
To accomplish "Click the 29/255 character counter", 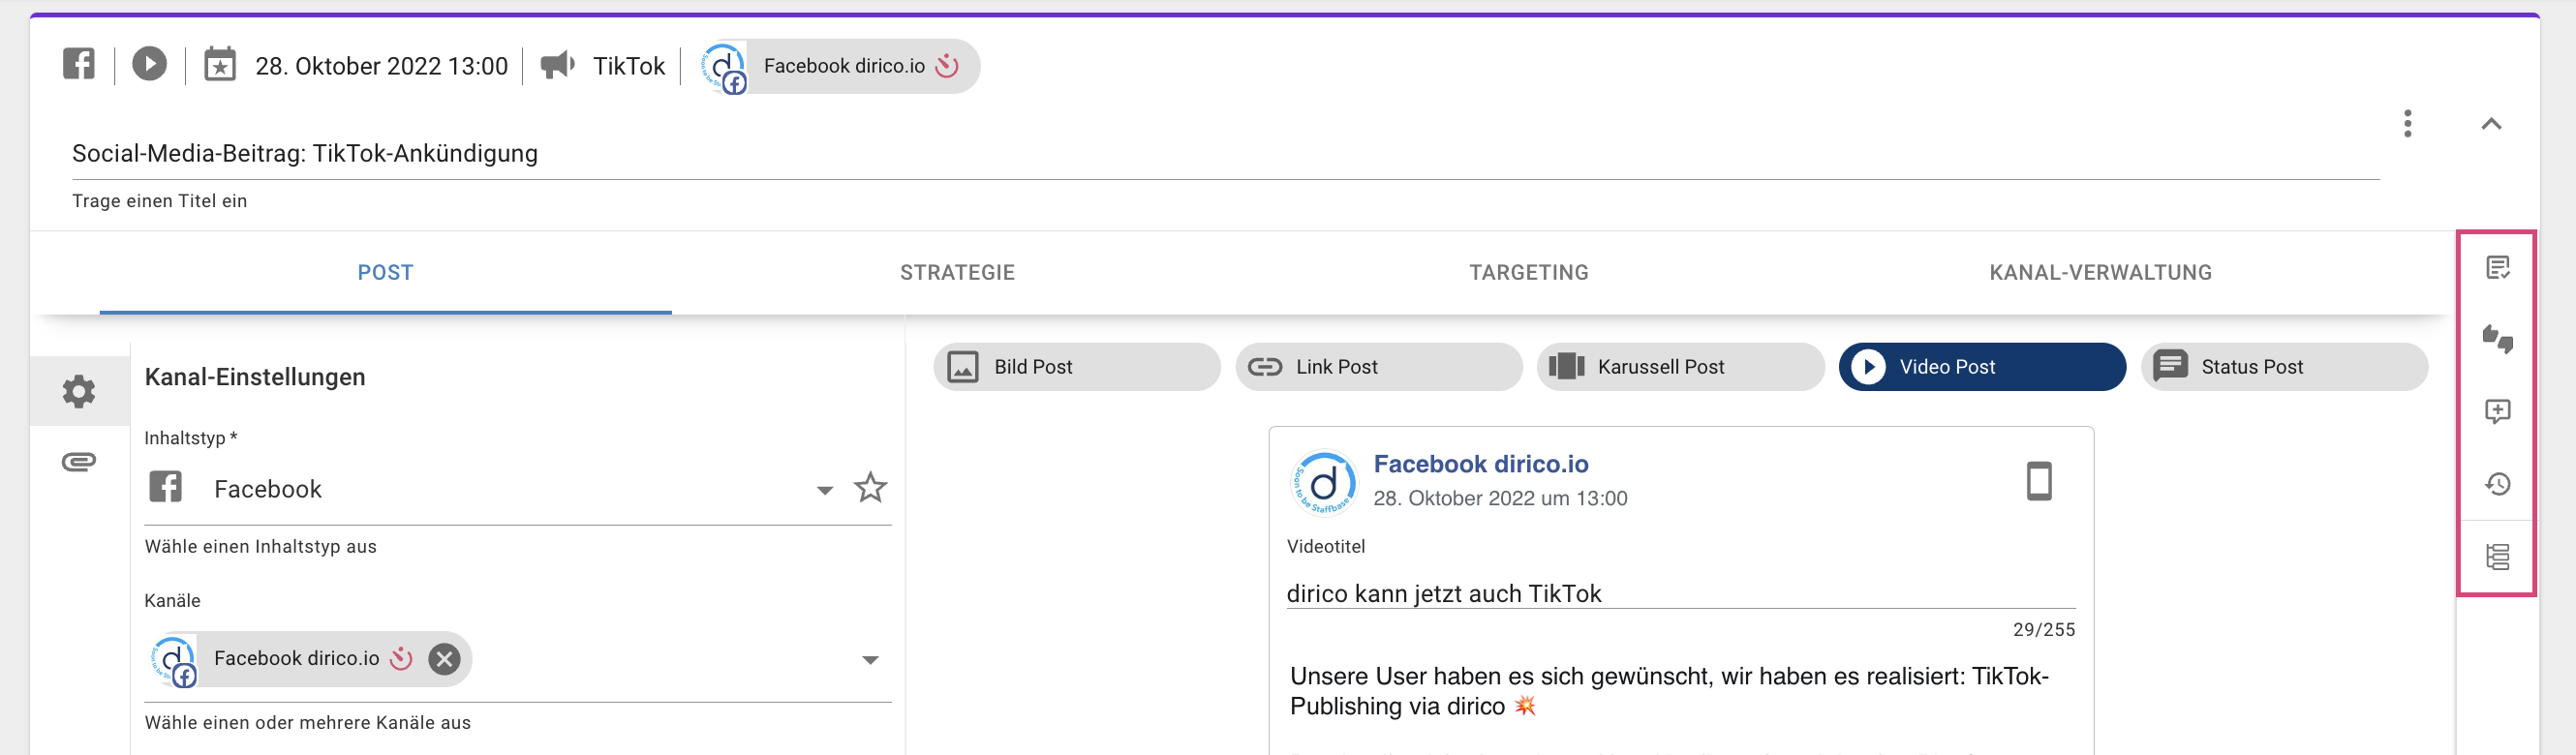I will 2043,630.
